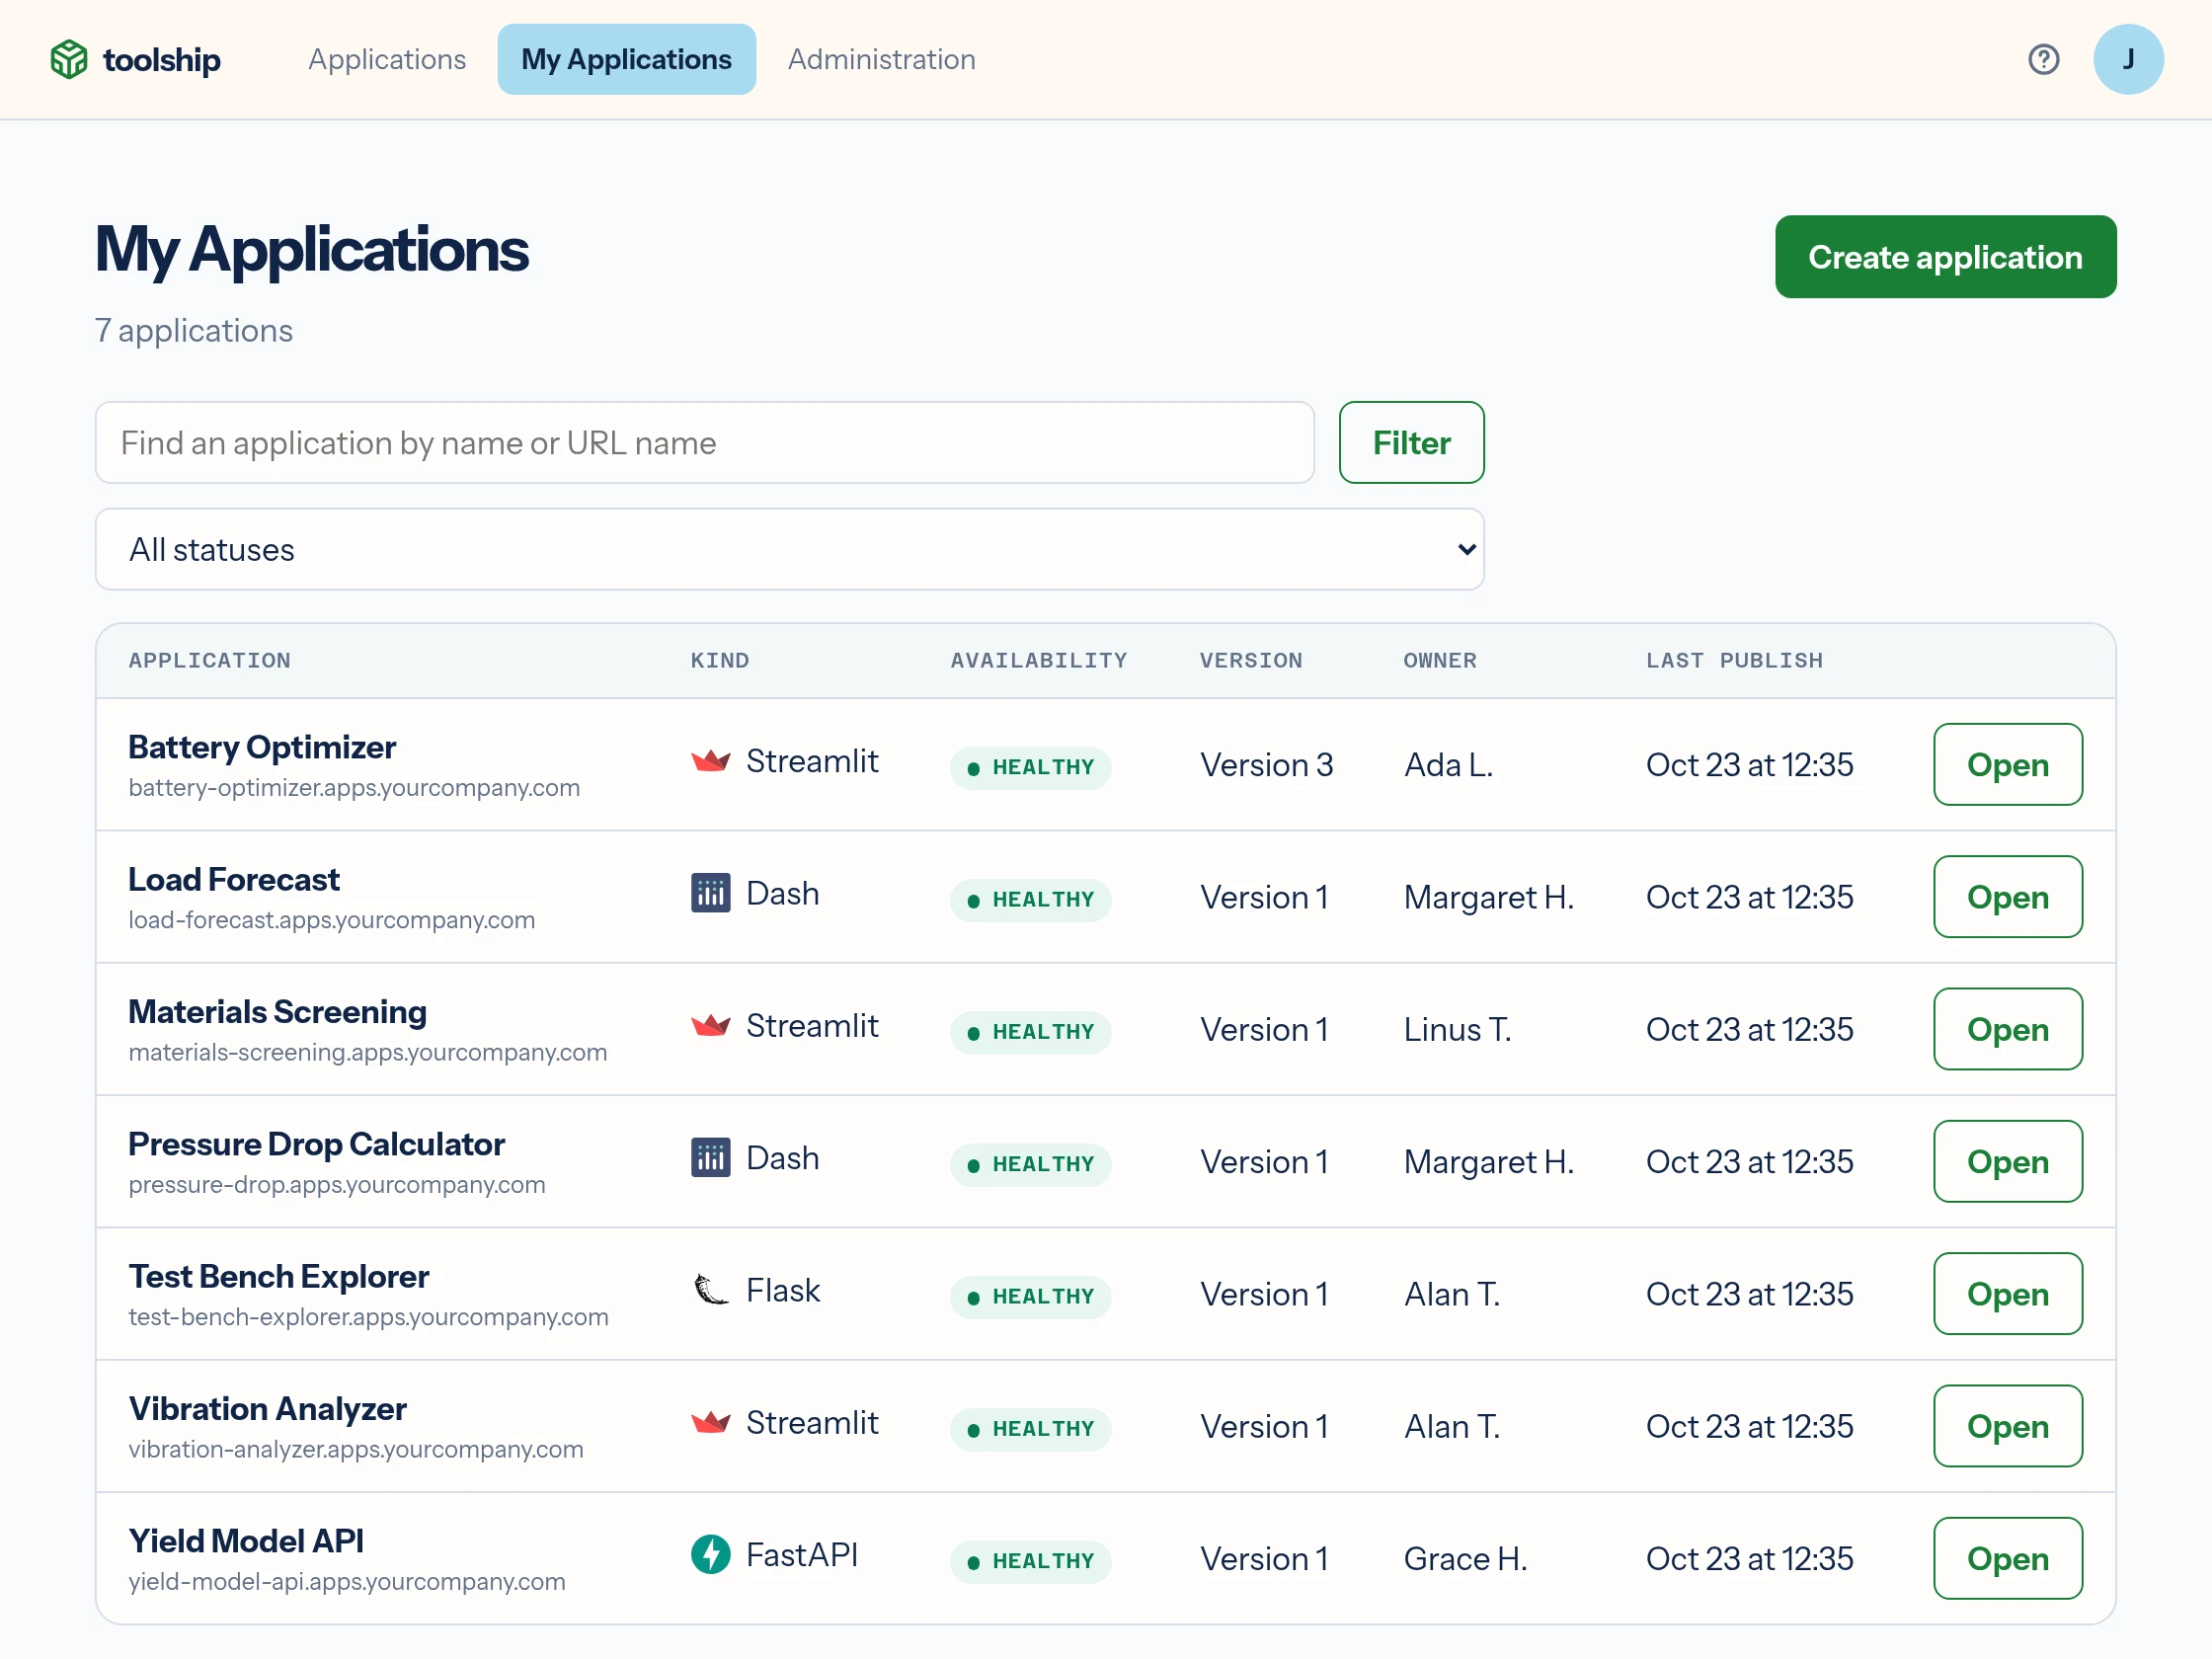This screenshot has width=2212, height=1659.
Task: Select the My Applications nav tab
Action: pos(626,60)
